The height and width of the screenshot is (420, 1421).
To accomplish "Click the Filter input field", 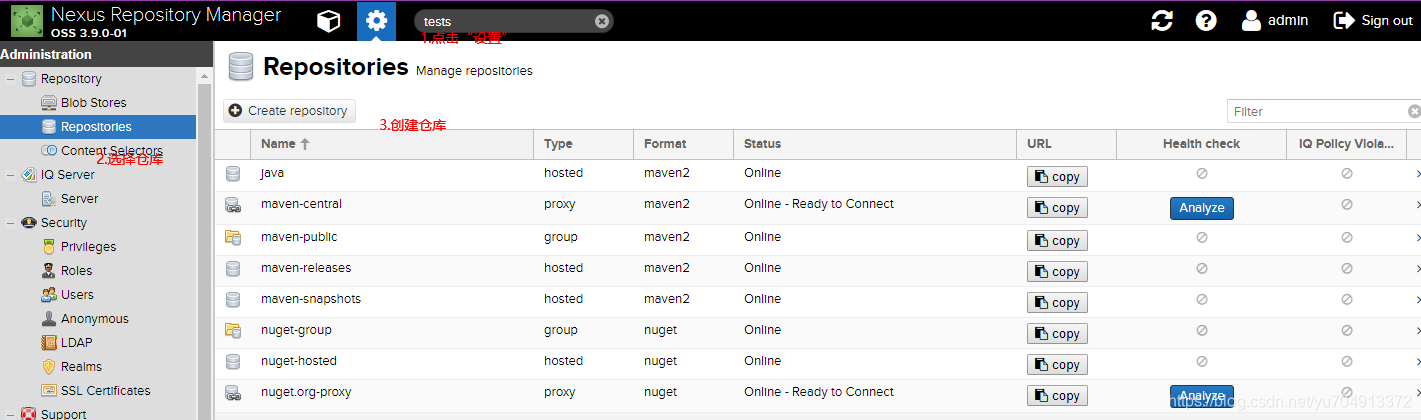I will 1317,111.
